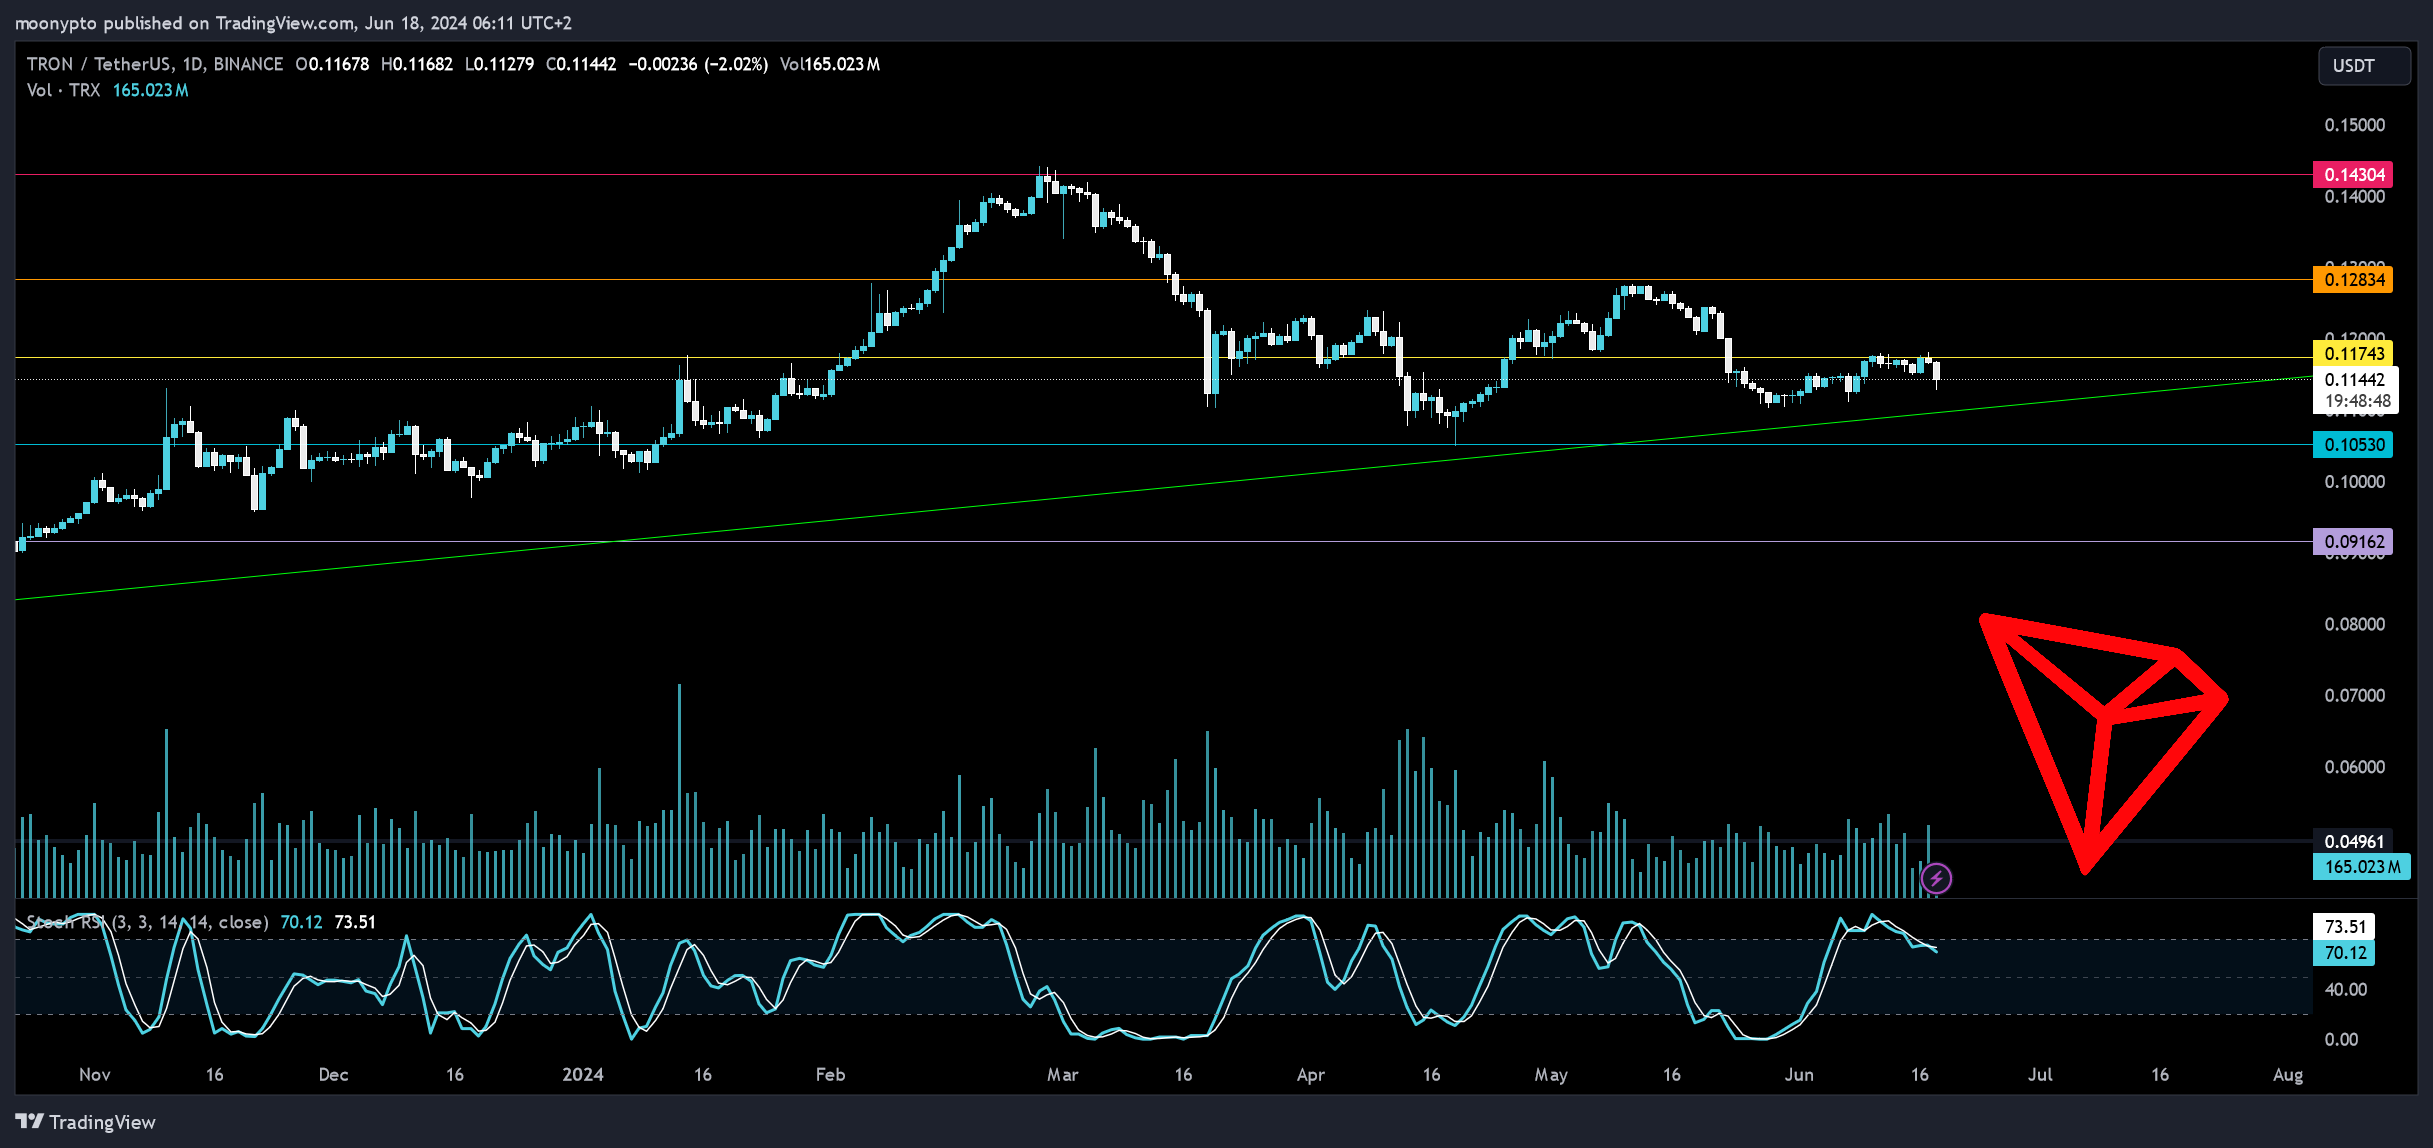Screen dimensions: 2433x1148
Task: Click the 165.023 M volume axis label
Action: [2362, 867]
